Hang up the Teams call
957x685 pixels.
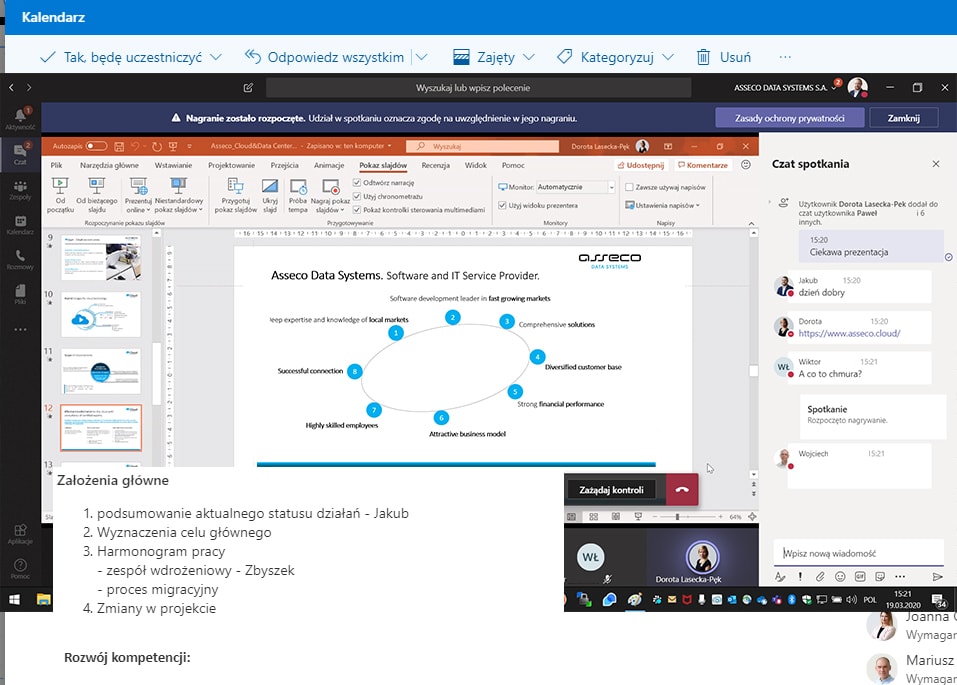click(682, 490)
